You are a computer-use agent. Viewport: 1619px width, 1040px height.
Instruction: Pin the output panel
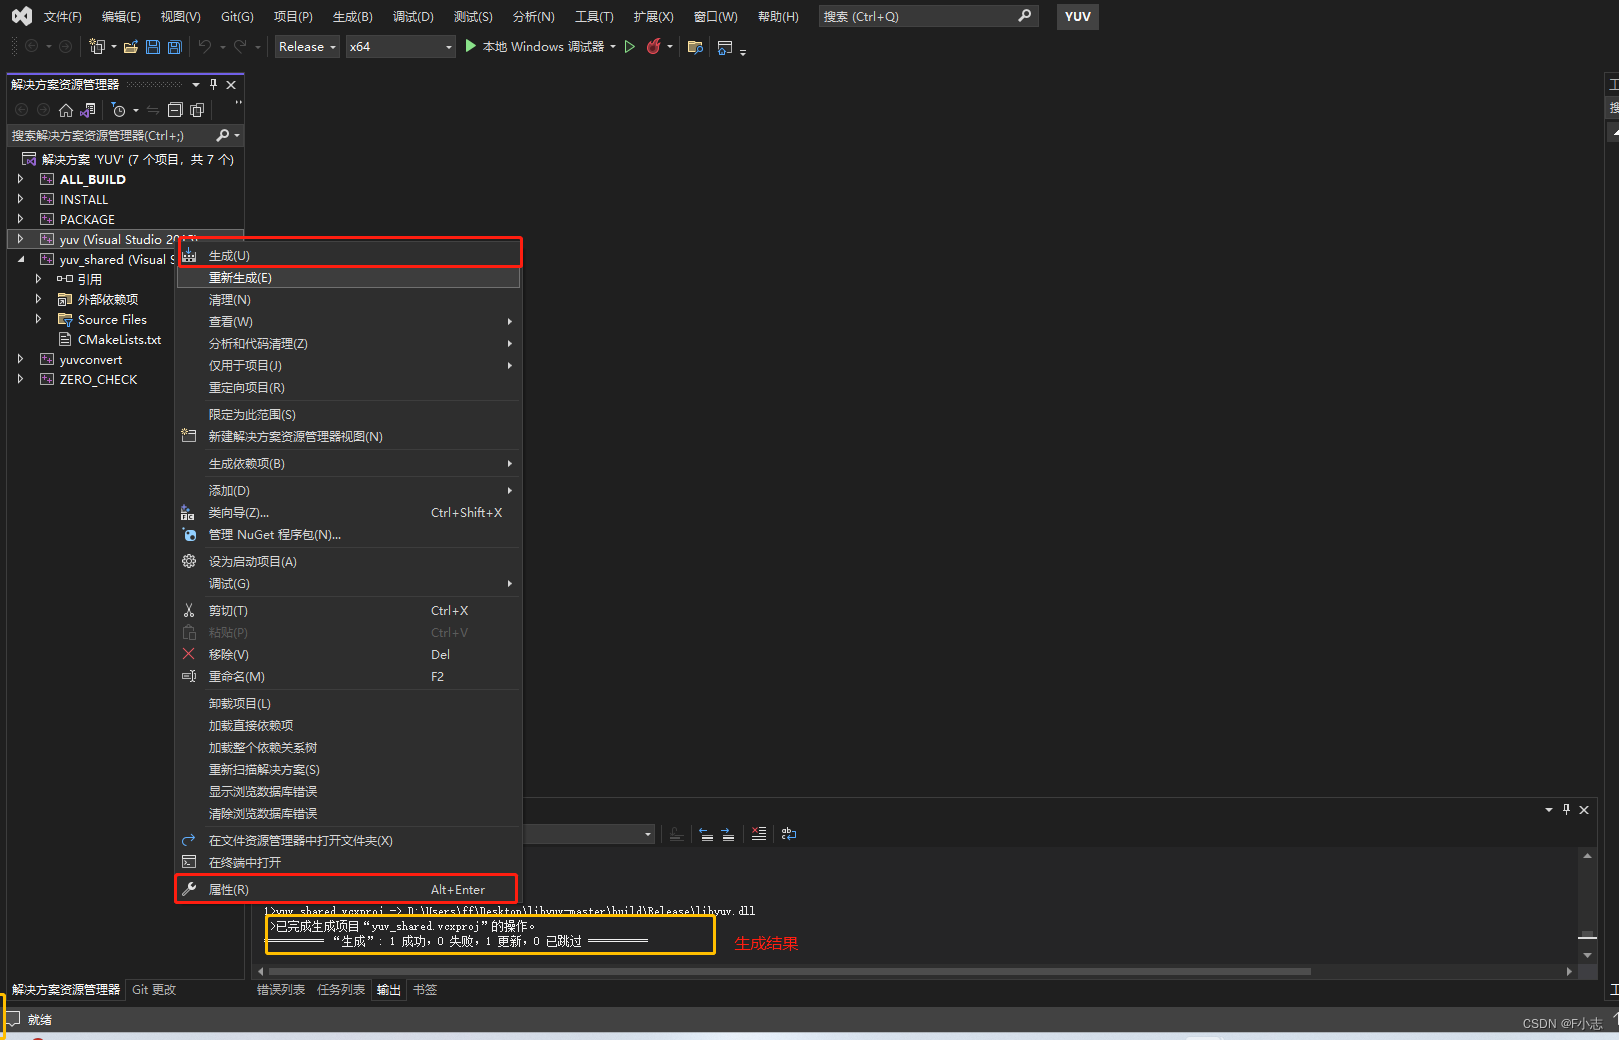point(1566,809)
